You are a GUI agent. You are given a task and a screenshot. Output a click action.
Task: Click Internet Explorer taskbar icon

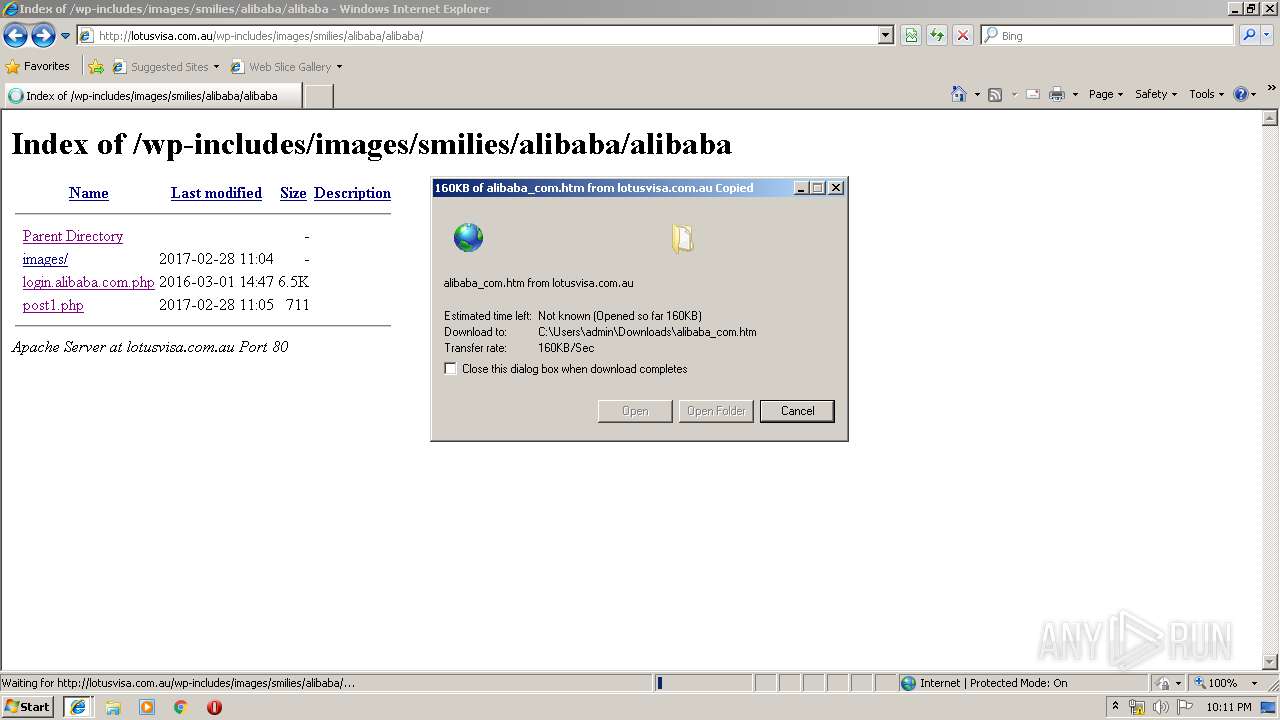[78, 707]
